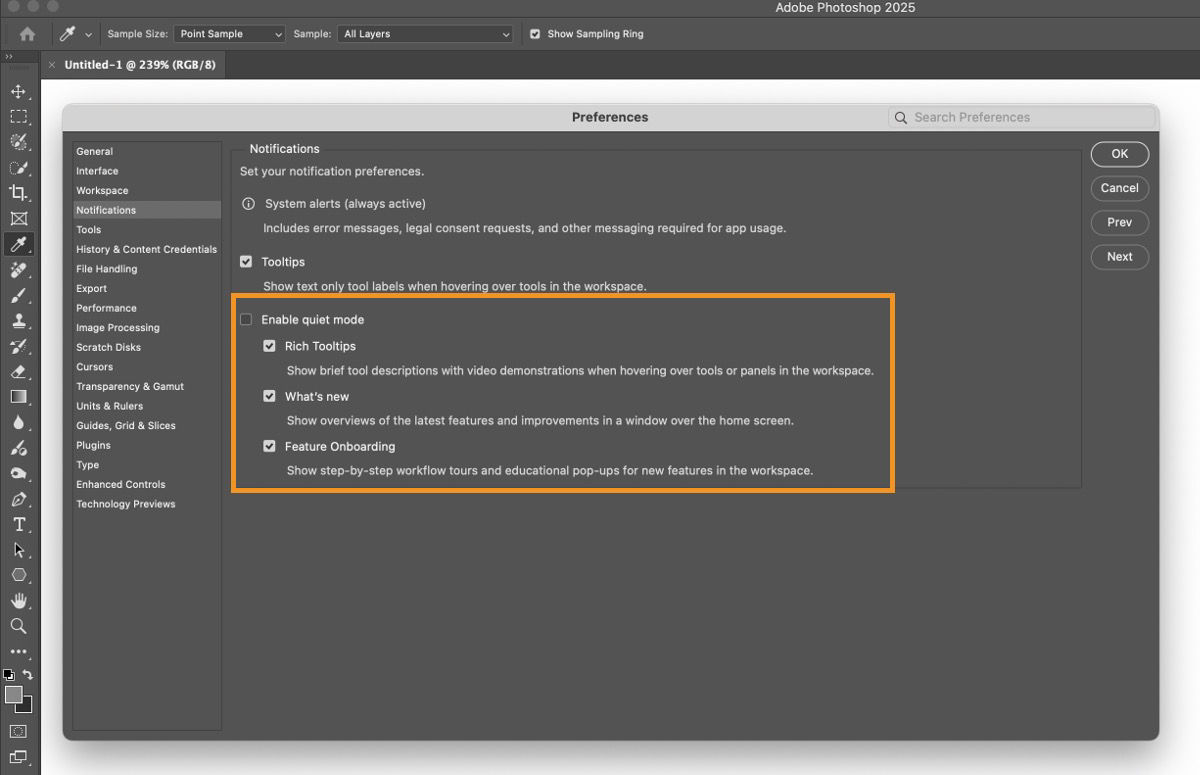This screenshot has height=775, width=1200.
Task: Open the Sample dropdown showing All Layers
Action: tap(424, 33)
